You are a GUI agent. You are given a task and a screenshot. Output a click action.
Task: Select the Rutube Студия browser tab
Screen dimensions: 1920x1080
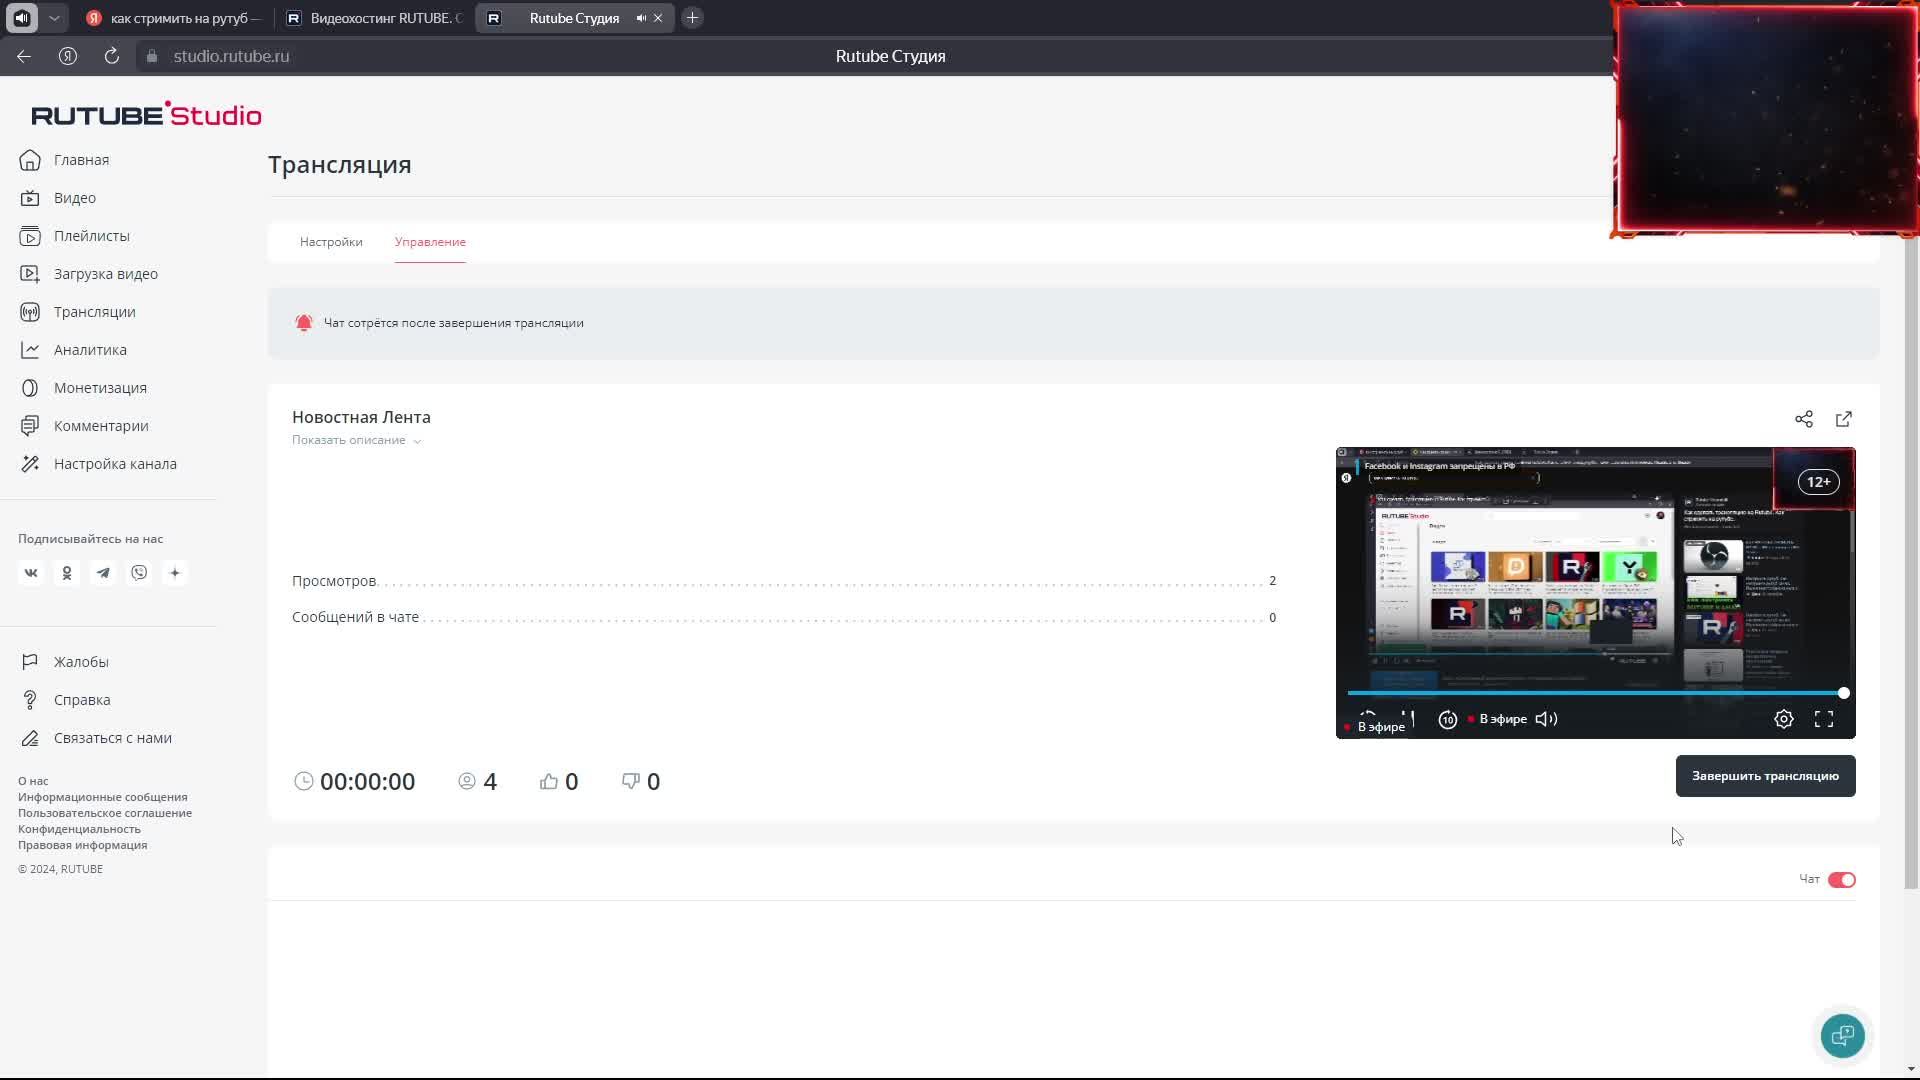[x=574, y=18]
